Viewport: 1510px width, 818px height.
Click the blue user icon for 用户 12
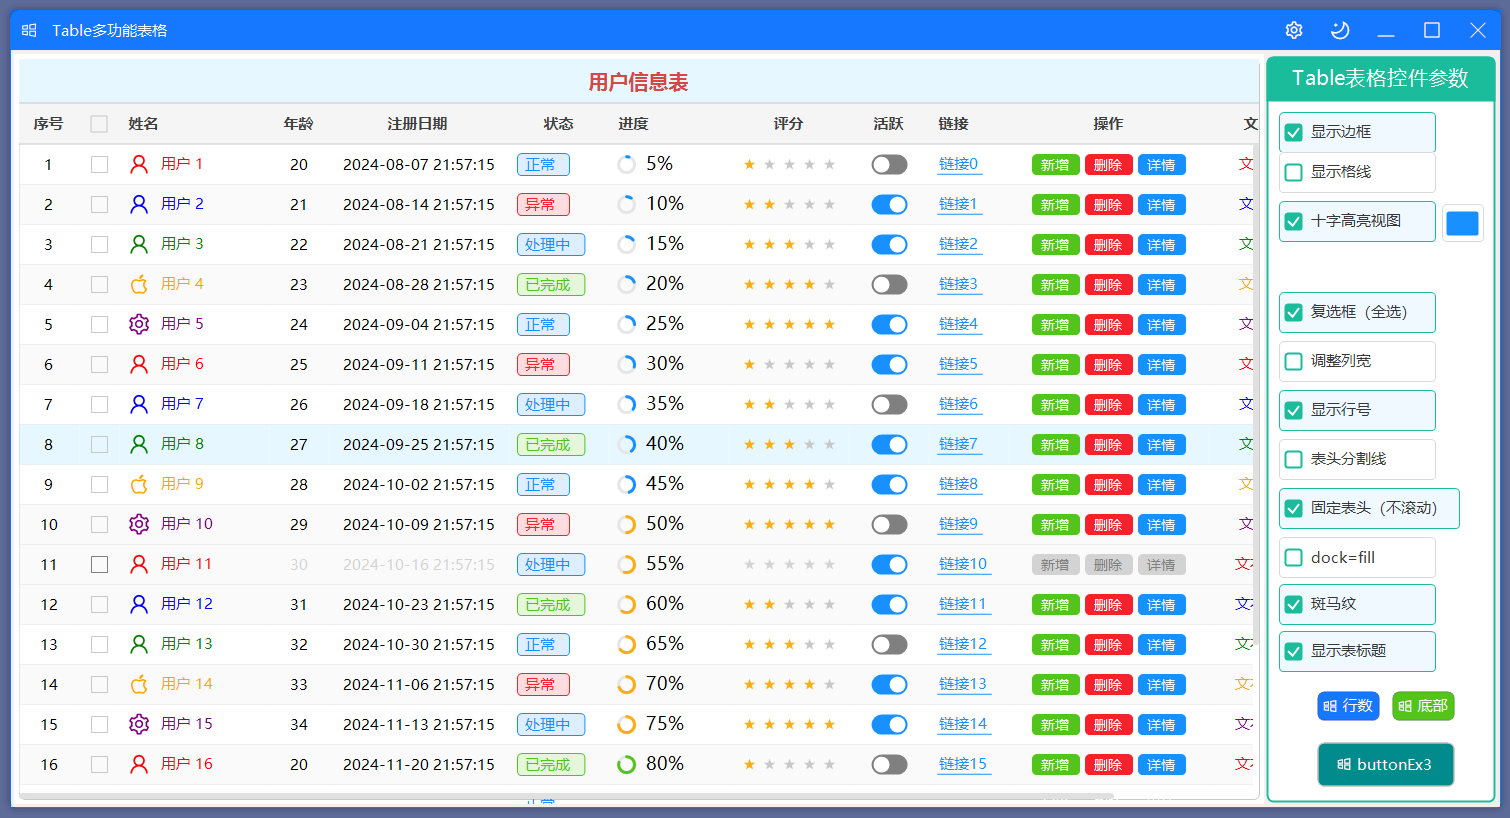coord(139,604)
